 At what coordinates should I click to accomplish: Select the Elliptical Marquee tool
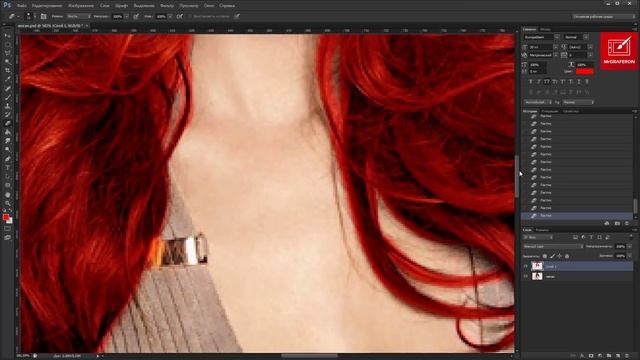[x=7, y=44]
